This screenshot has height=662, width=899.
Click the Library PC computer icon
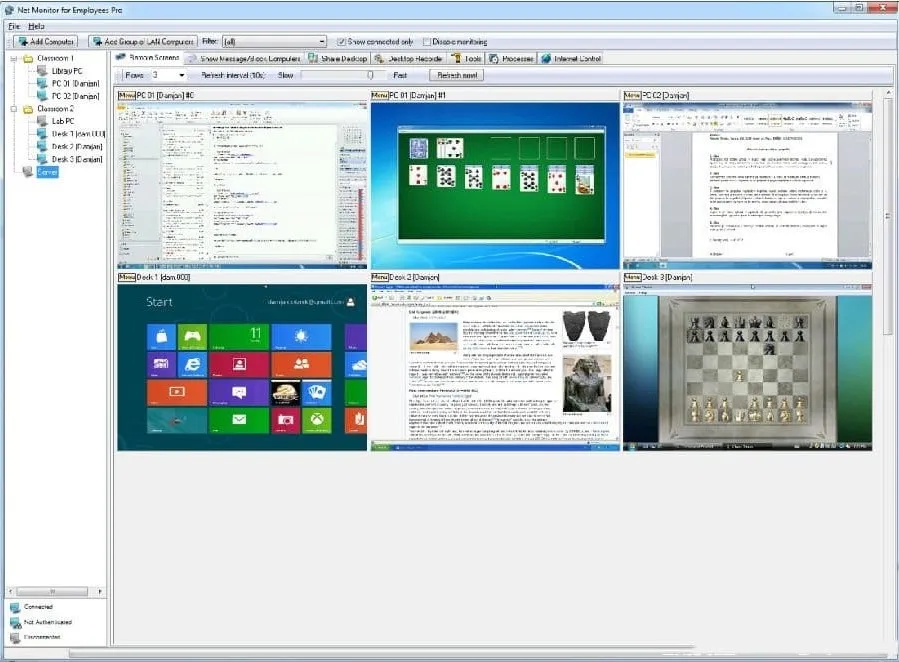pyautogui.click(x=42, y=71)
